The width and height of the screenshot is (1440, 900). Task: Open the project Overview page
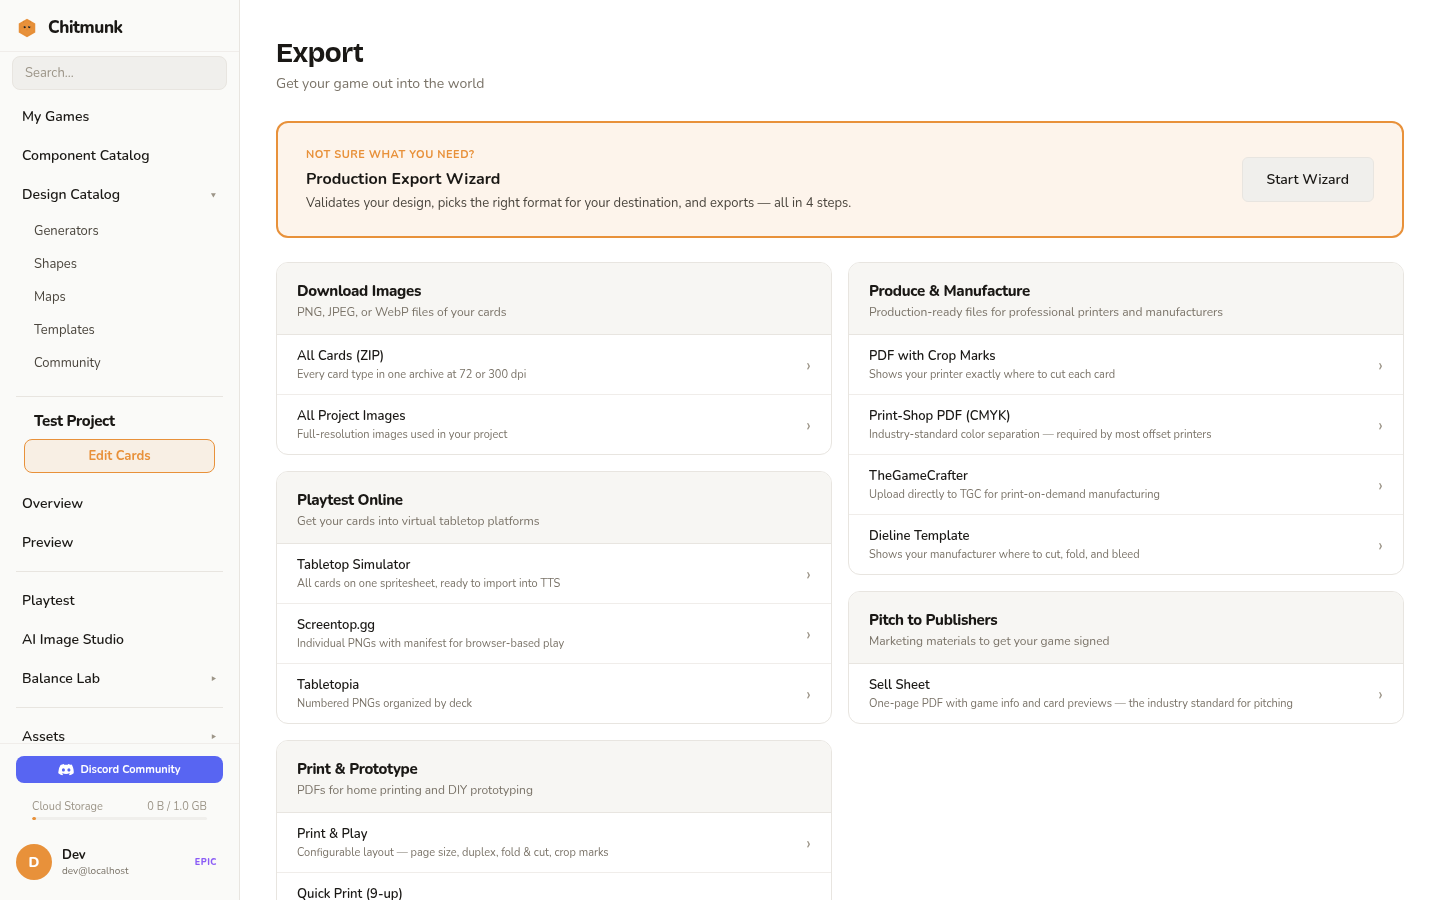(119, 503)
